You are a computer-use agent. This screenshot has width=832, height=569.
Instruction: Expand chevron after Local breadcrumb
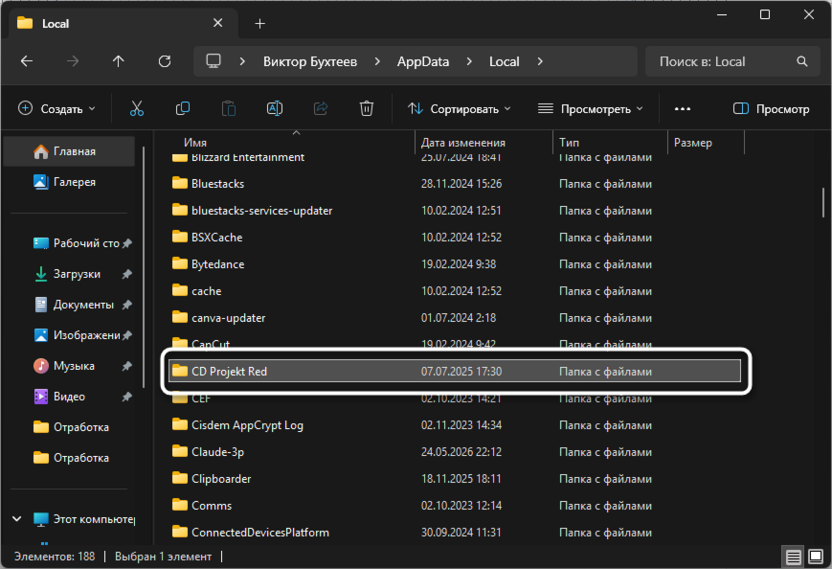coord(540,62)
